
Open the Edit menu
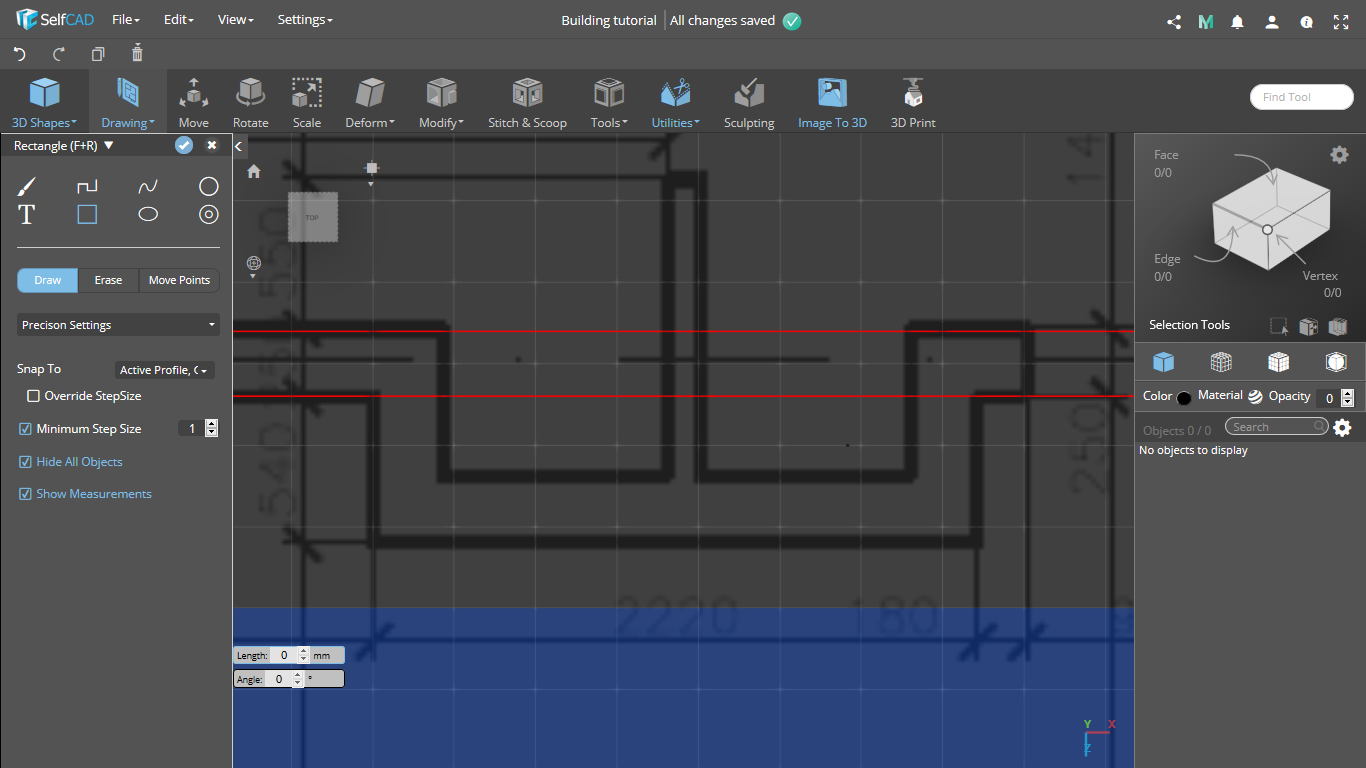[x=180, y=20]
